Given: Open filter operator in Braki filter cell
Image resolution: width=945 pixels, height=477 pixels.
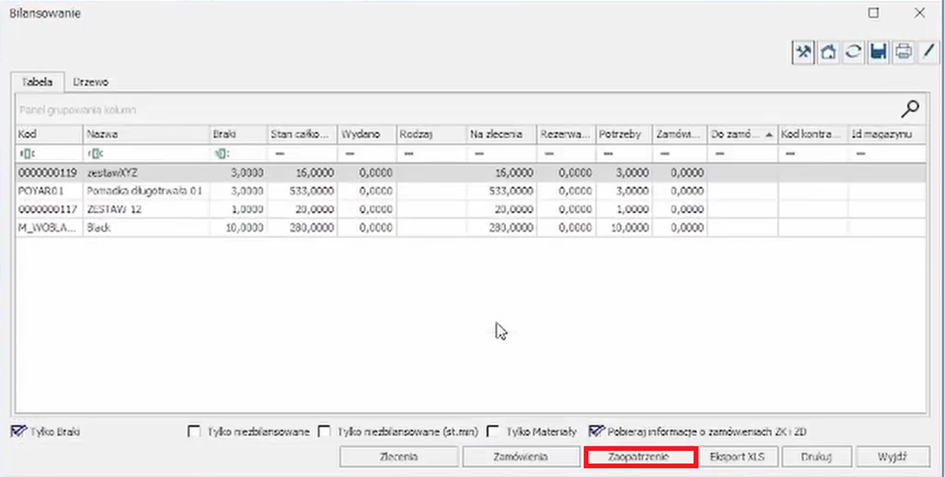Looking at the screenshot, I should 220,154.
